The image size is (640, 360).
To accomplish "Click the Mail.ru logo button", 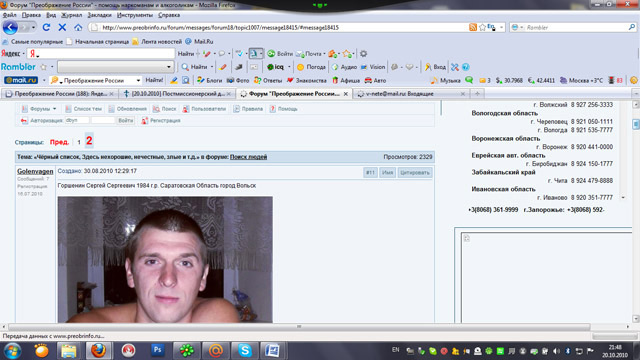I will (x=21, y=80).
